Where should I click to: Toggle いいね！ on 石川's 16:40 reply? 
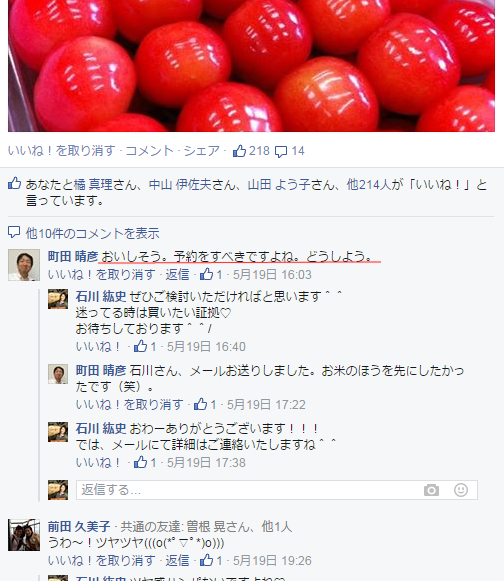click(x=98, y=346)
